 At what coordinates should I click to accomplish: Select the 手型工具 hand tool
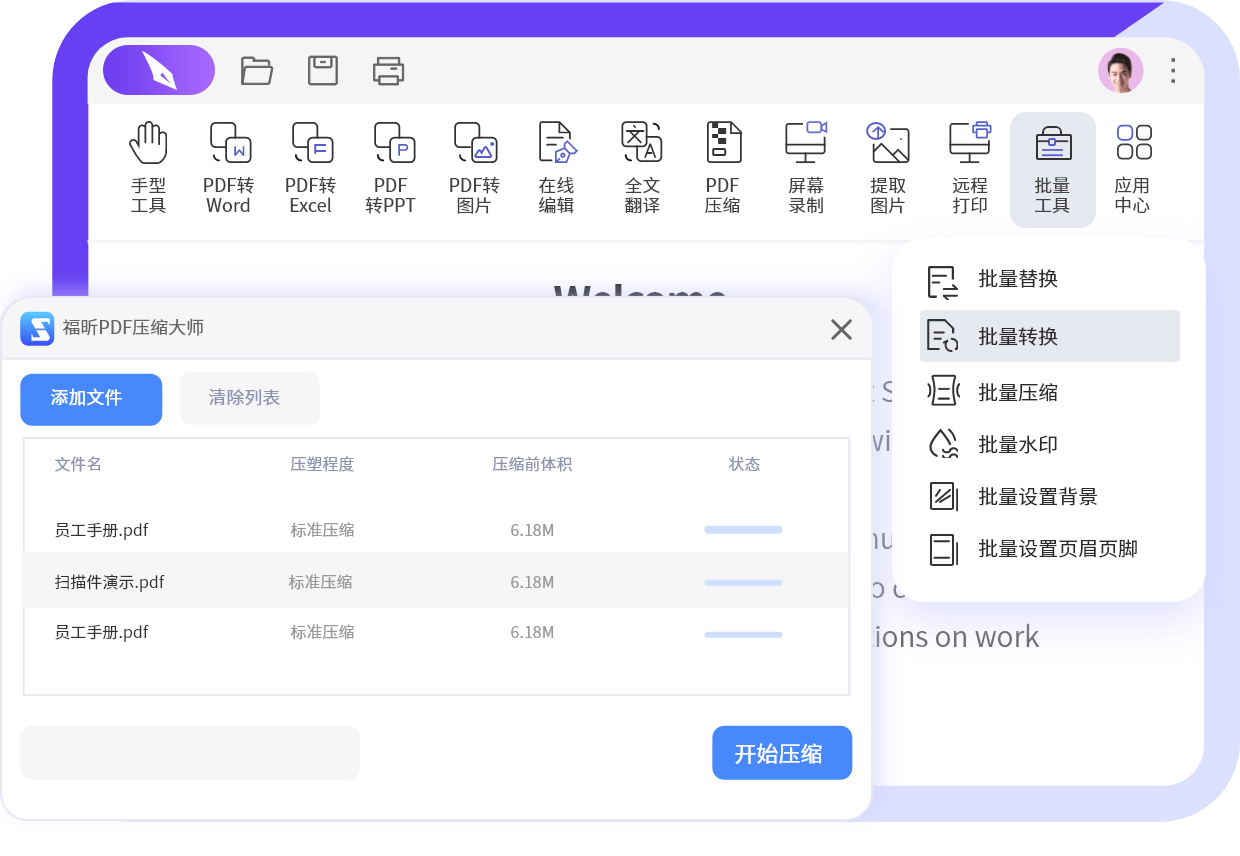(148, 168)
